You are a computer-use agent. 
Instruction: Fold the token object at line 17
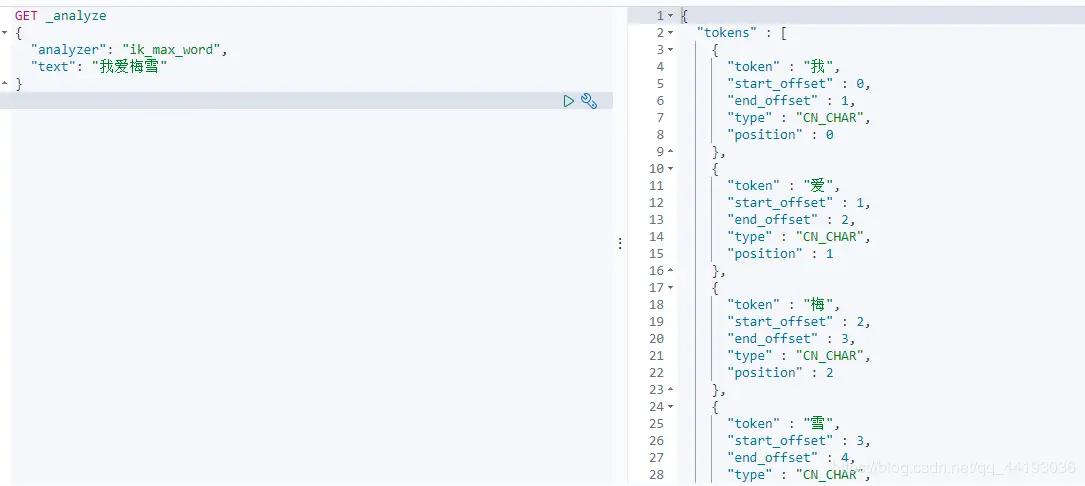[671, 288]
